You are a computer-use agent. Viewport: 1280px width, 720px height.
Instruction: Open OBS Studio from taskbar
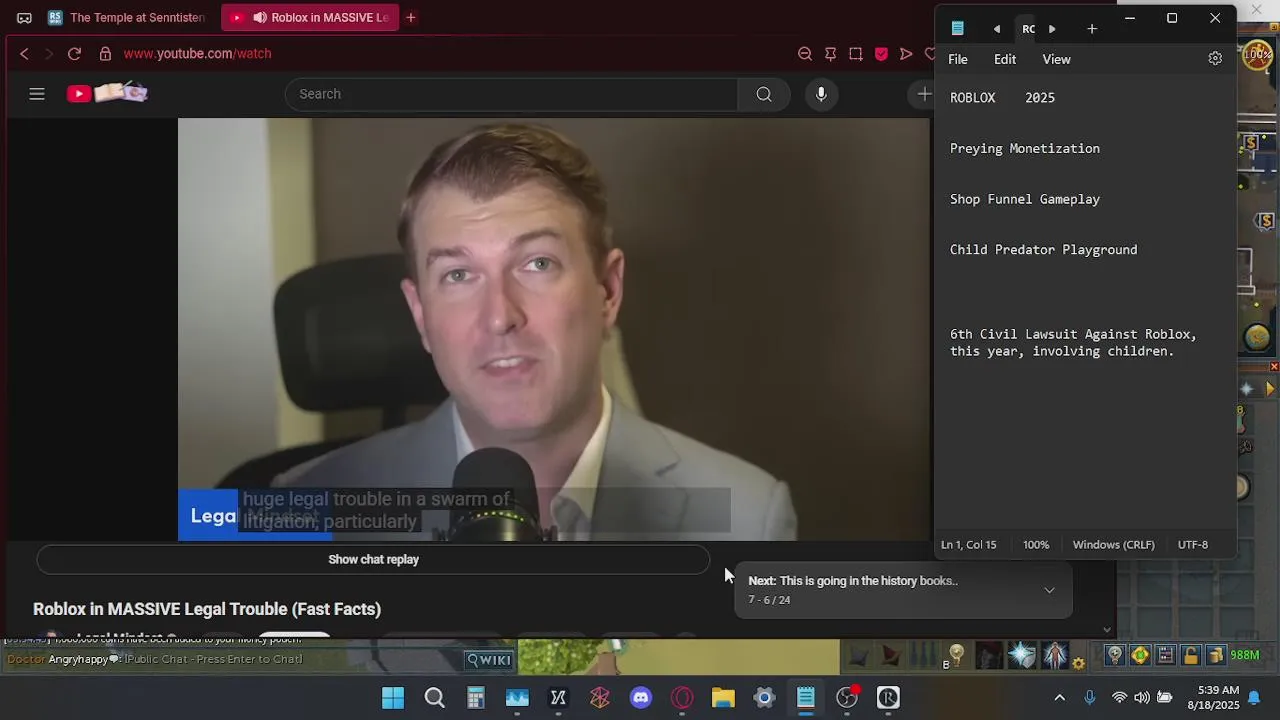coord(847,698)
